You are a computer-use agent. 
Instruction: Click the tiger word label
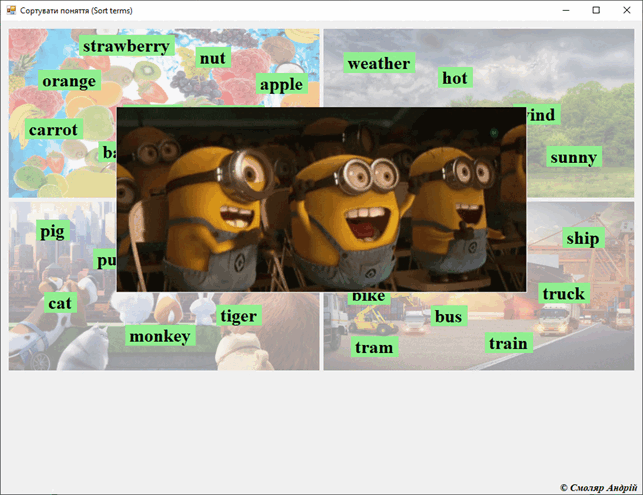[x=239, y=315]
